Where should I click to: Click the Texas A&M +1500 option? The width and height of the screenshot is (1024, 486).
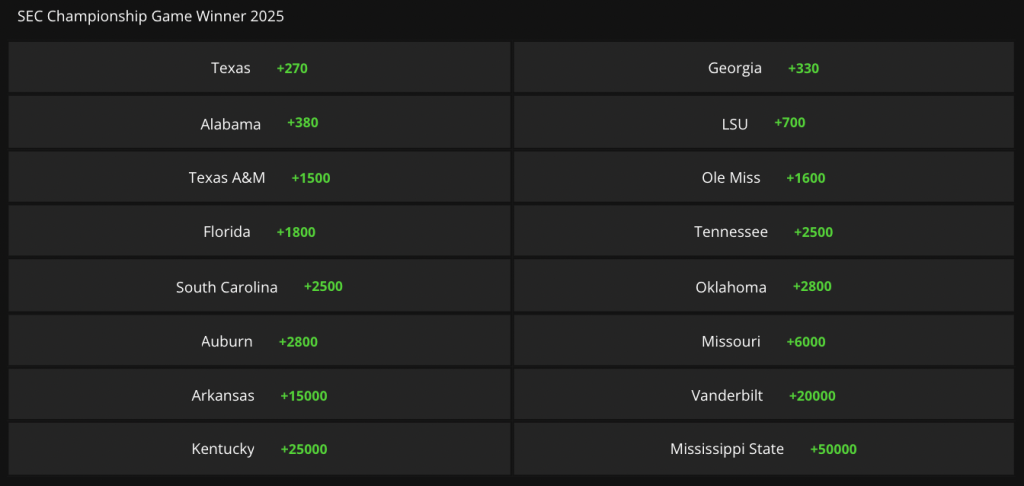tap(259, 177)
